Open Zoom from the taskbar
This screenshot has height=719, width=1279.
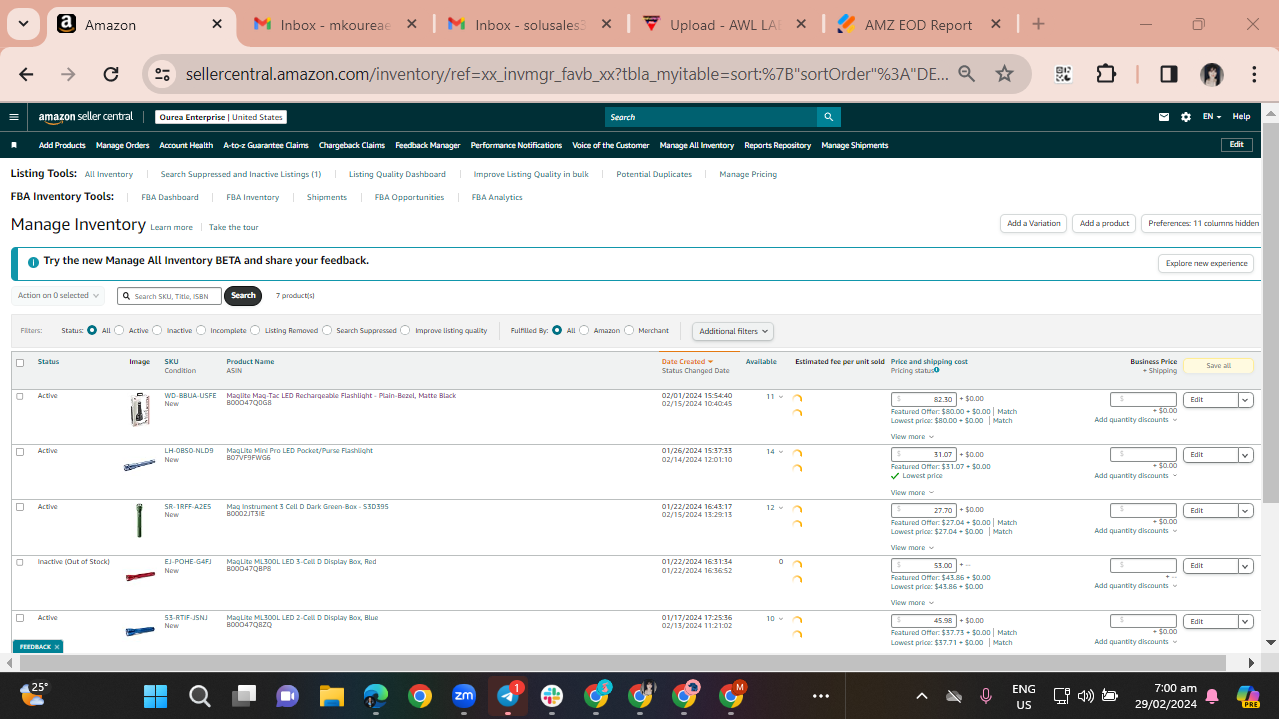click(464, 695)
